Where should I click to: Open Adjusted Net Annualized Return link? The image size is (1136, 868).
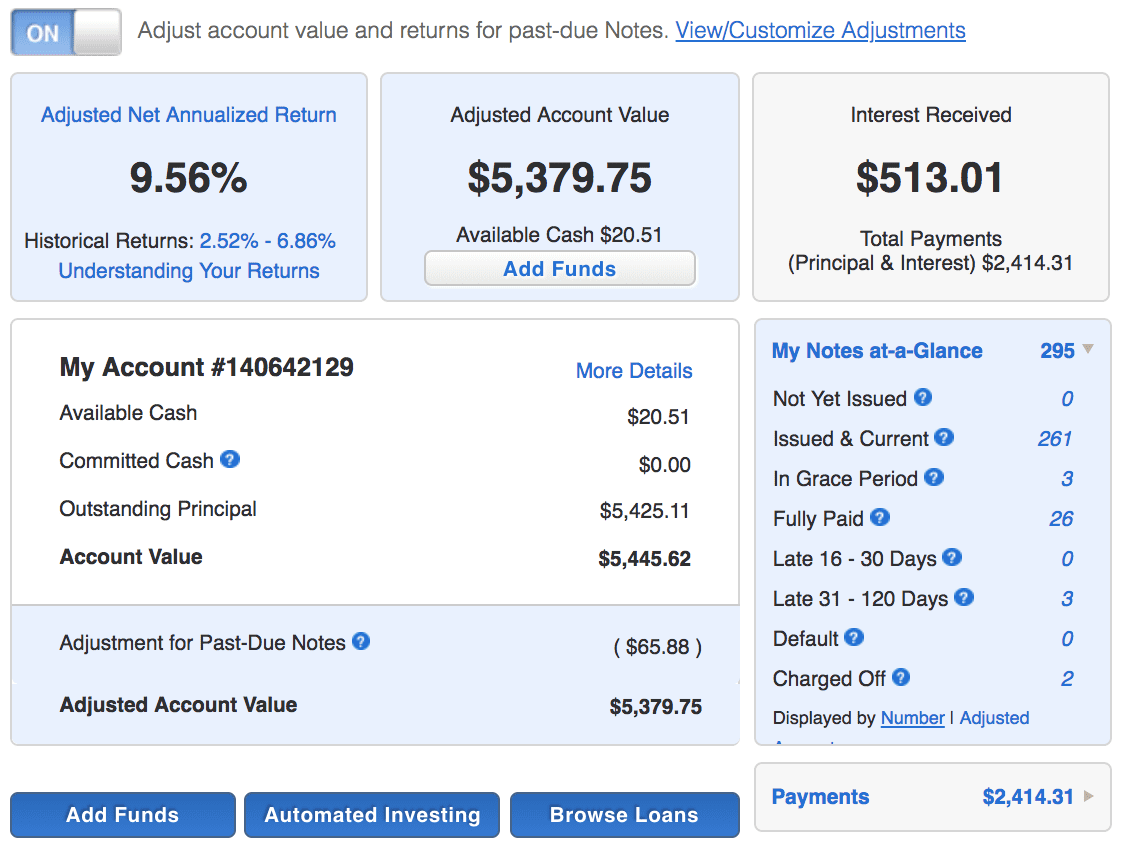pos(188,114)
